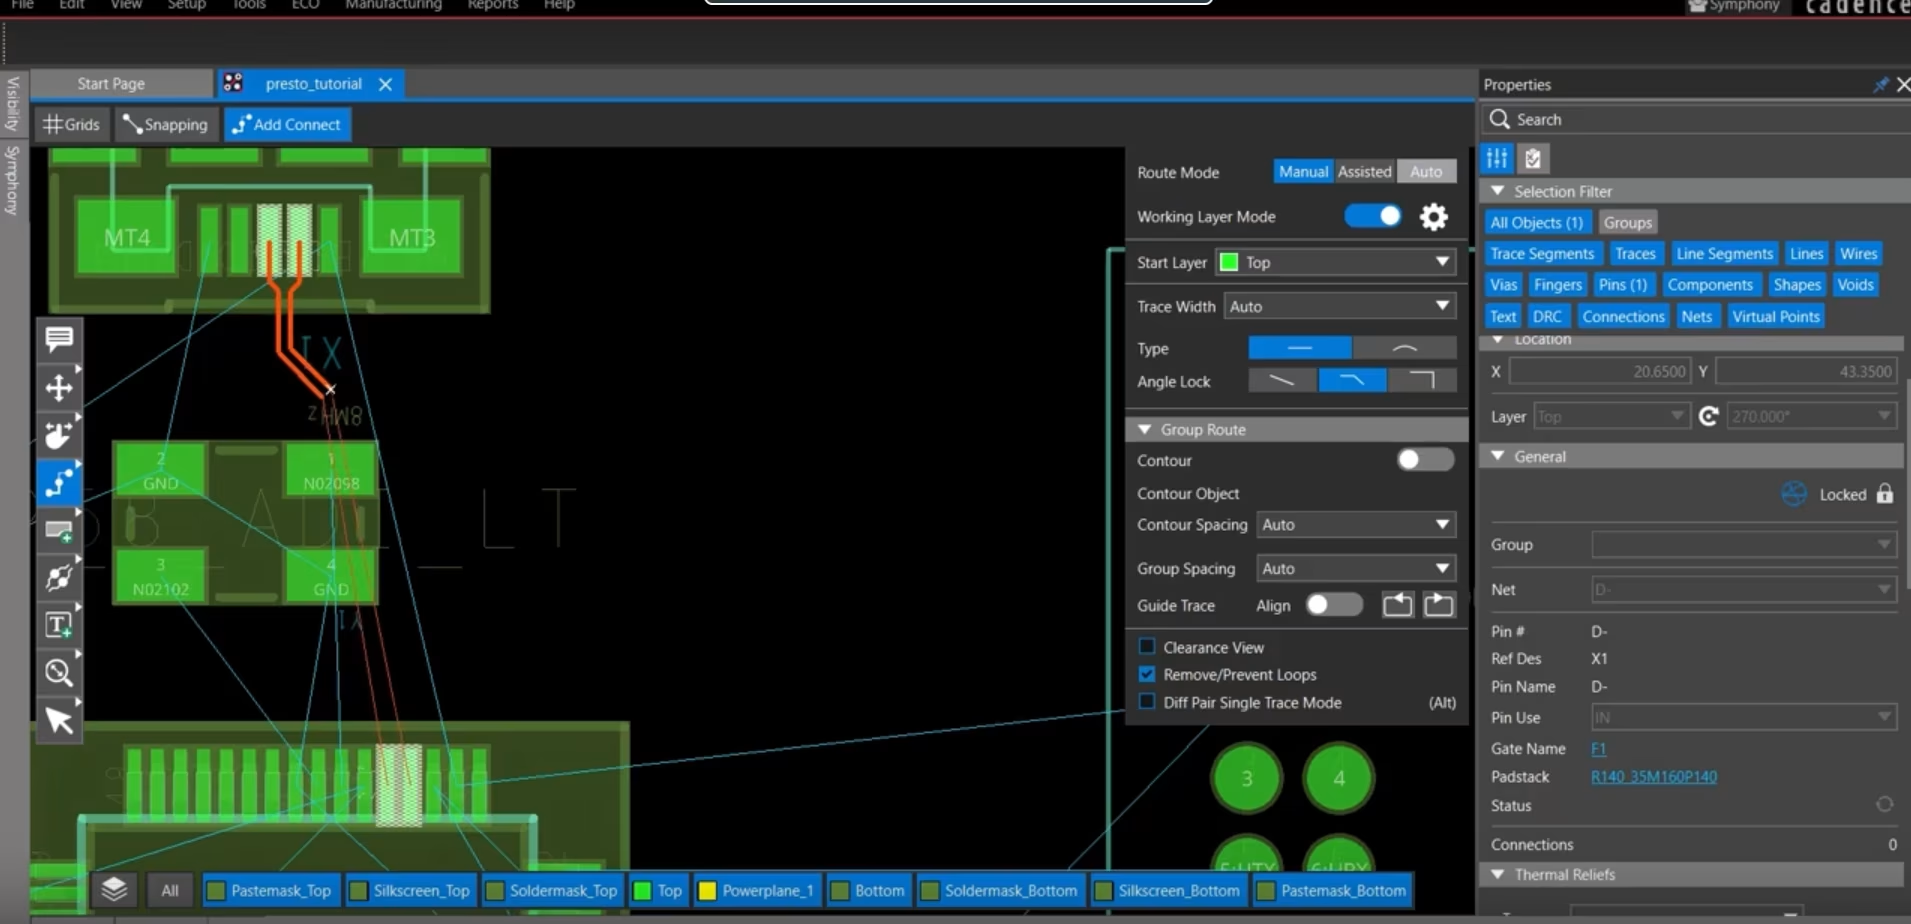Viewport: 1911px width, 924px height.
Task: Toggle Pastemask_Top layer visibility
Action: (269, 890)
